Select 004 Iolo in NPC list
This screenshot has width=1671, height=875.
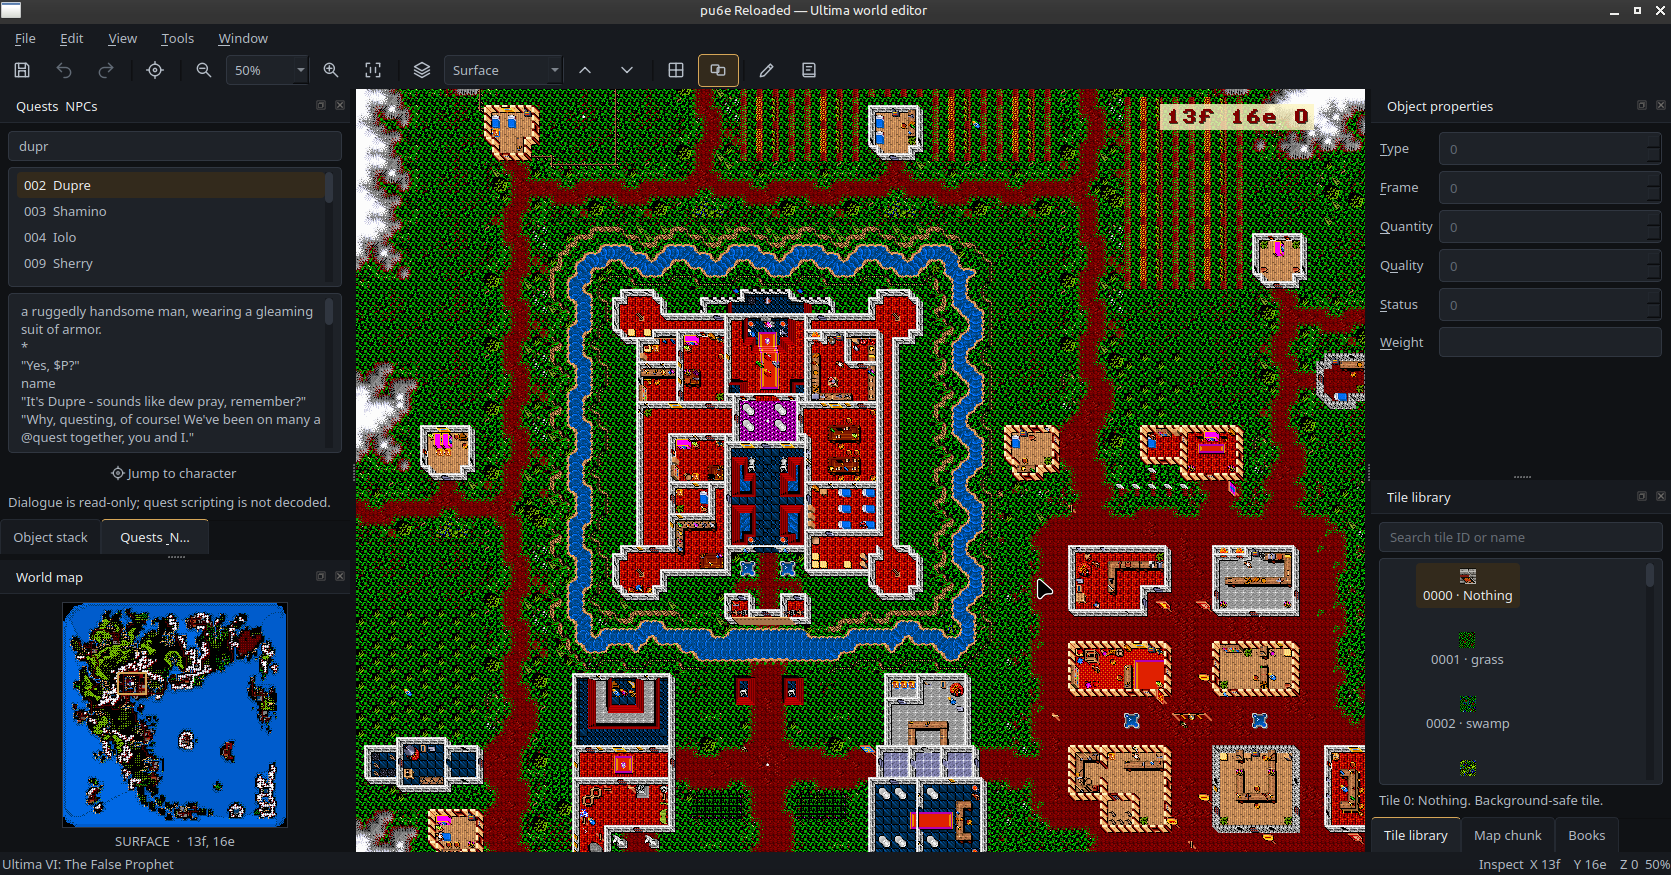[x=170, y=237]
